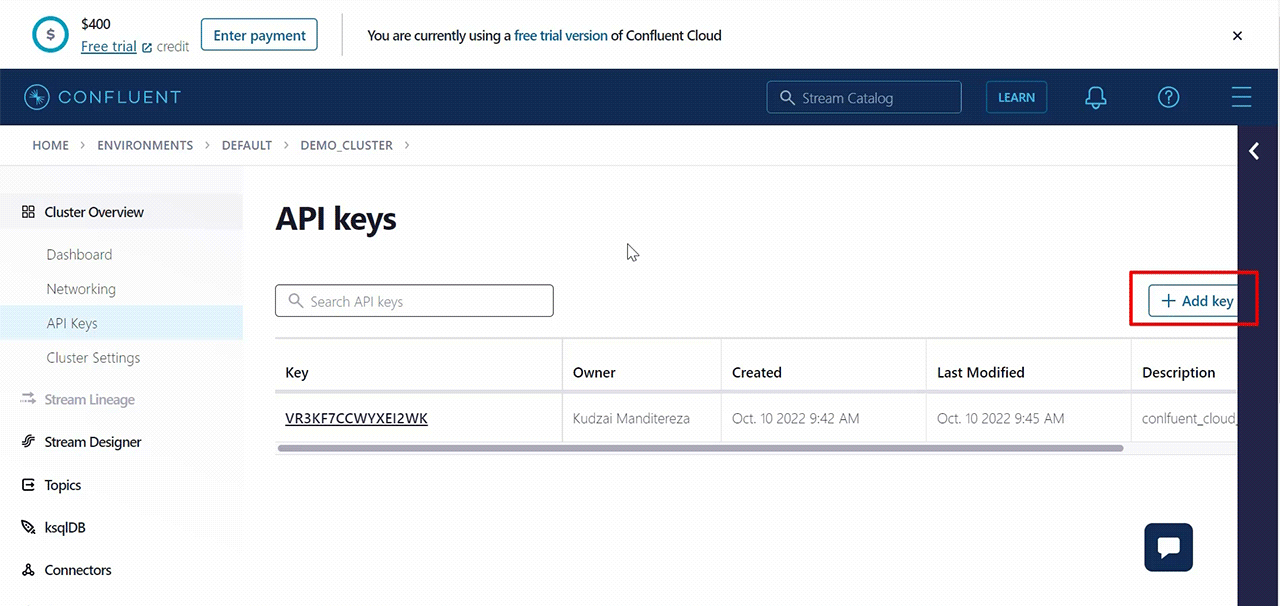Click the Stream Lineage icon
Screen dimensions: 1280x606
point(28,399)
